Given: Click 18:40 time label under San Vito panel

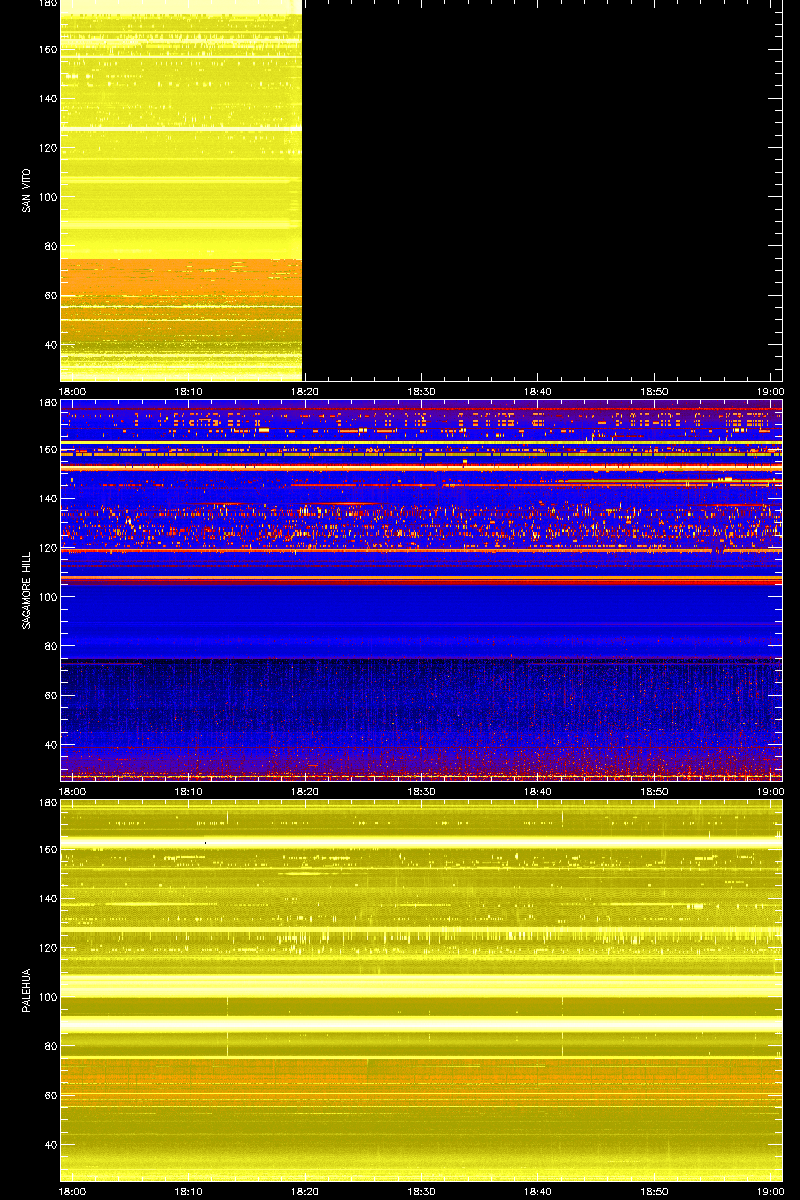Looking at the screenshot, I should pos(538,391).
